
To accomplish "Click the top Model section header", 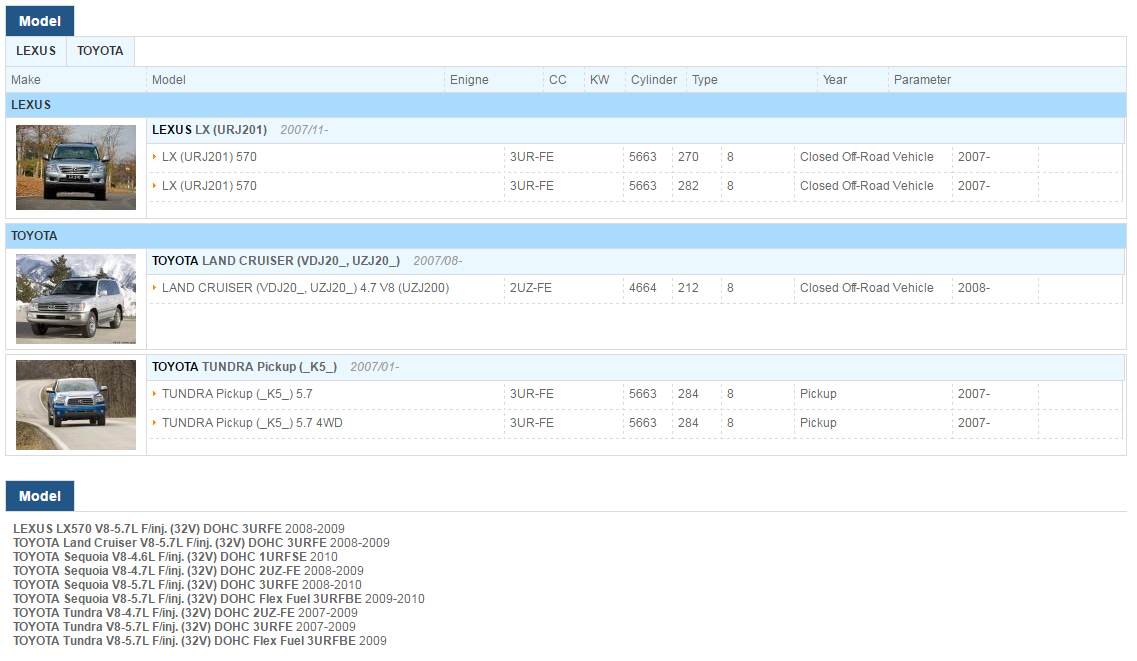I will click(x=40, y=21).
